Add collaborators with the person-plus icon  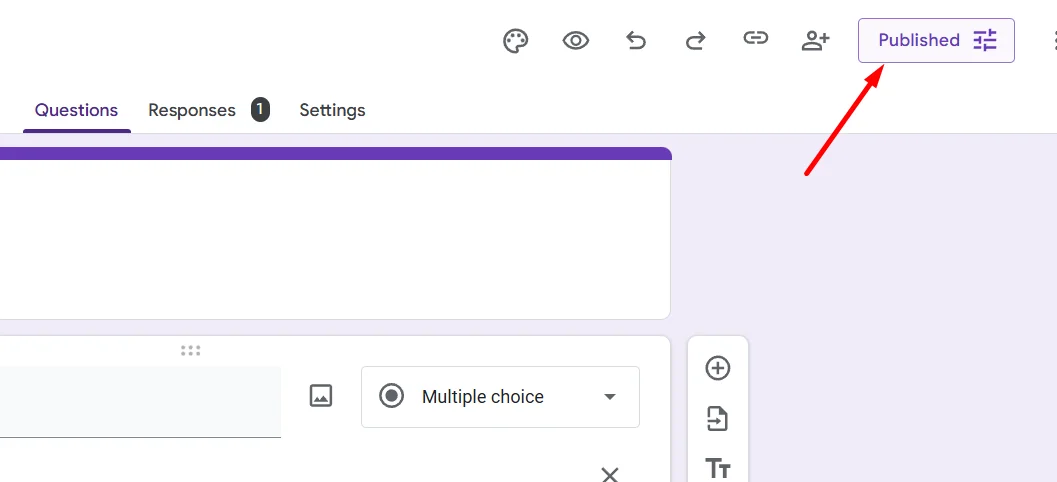pos(816,41)
